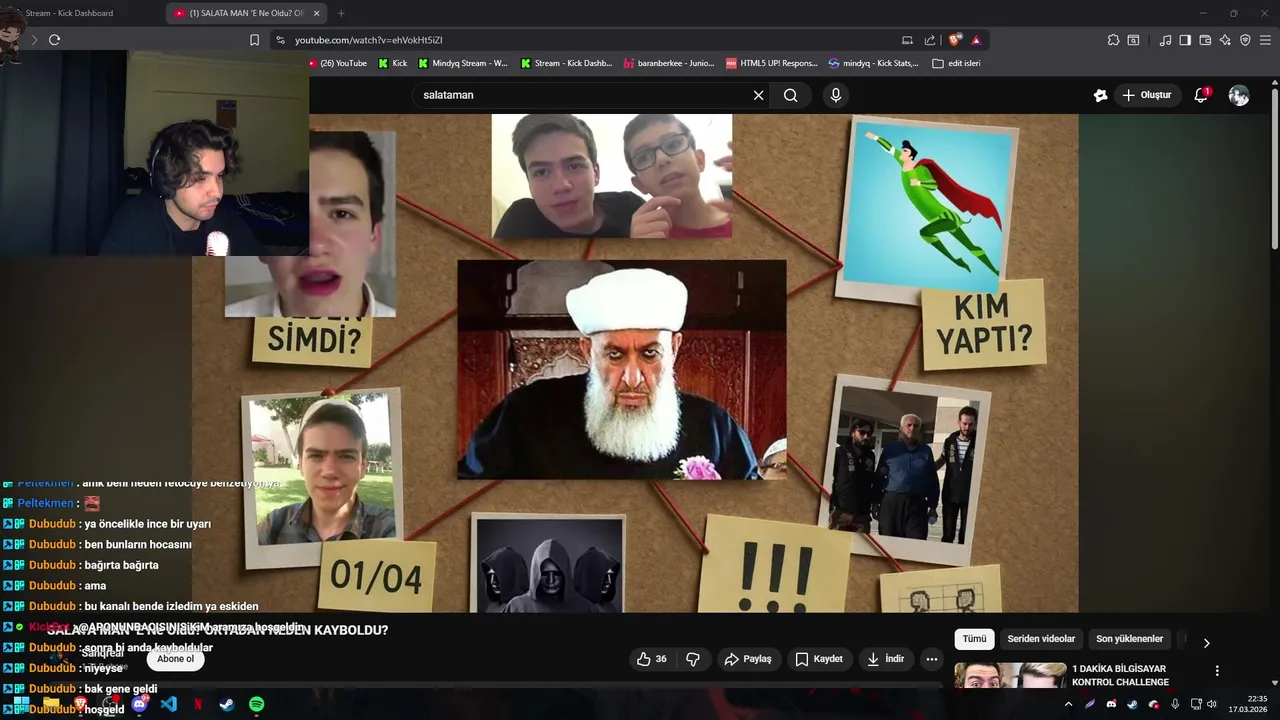The height and width of the screenshot is (720, 1280).
Task: Subscribe with the Abone ol button
Action: tap(176, 659)
